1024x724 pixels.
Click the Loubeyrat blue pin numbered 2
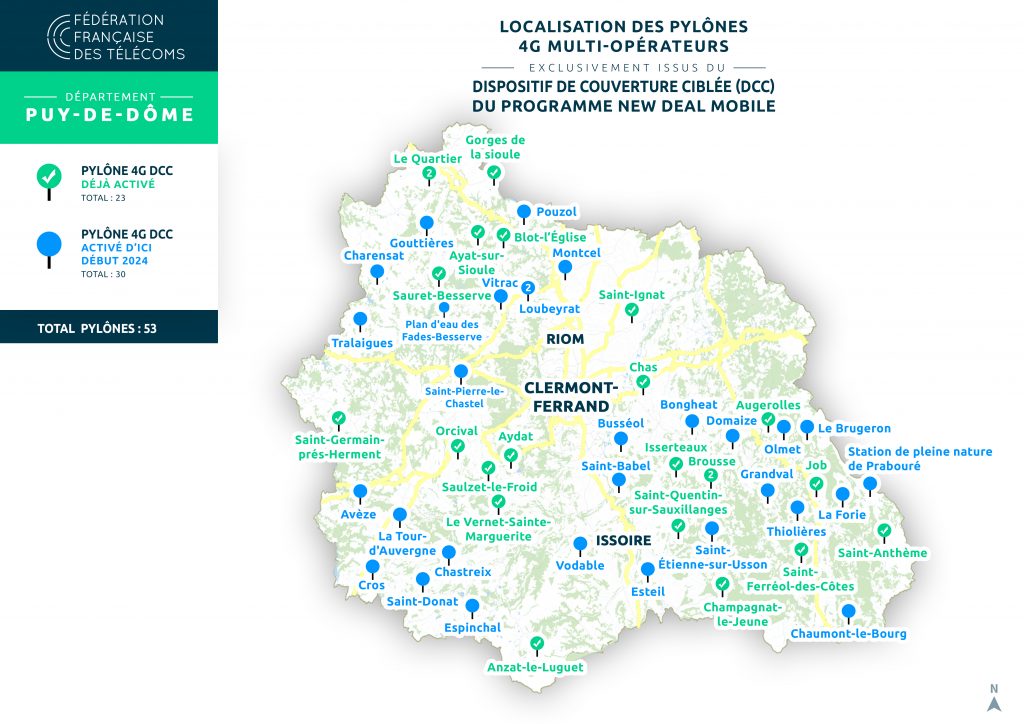click(528, 290)
